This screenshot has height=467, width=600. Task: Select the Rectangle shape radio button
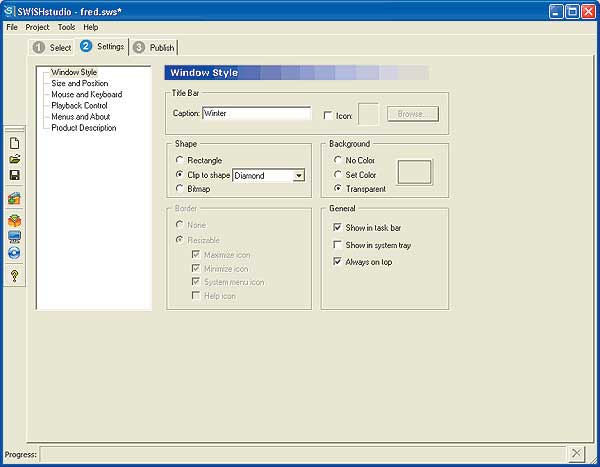tap(179, 160)
